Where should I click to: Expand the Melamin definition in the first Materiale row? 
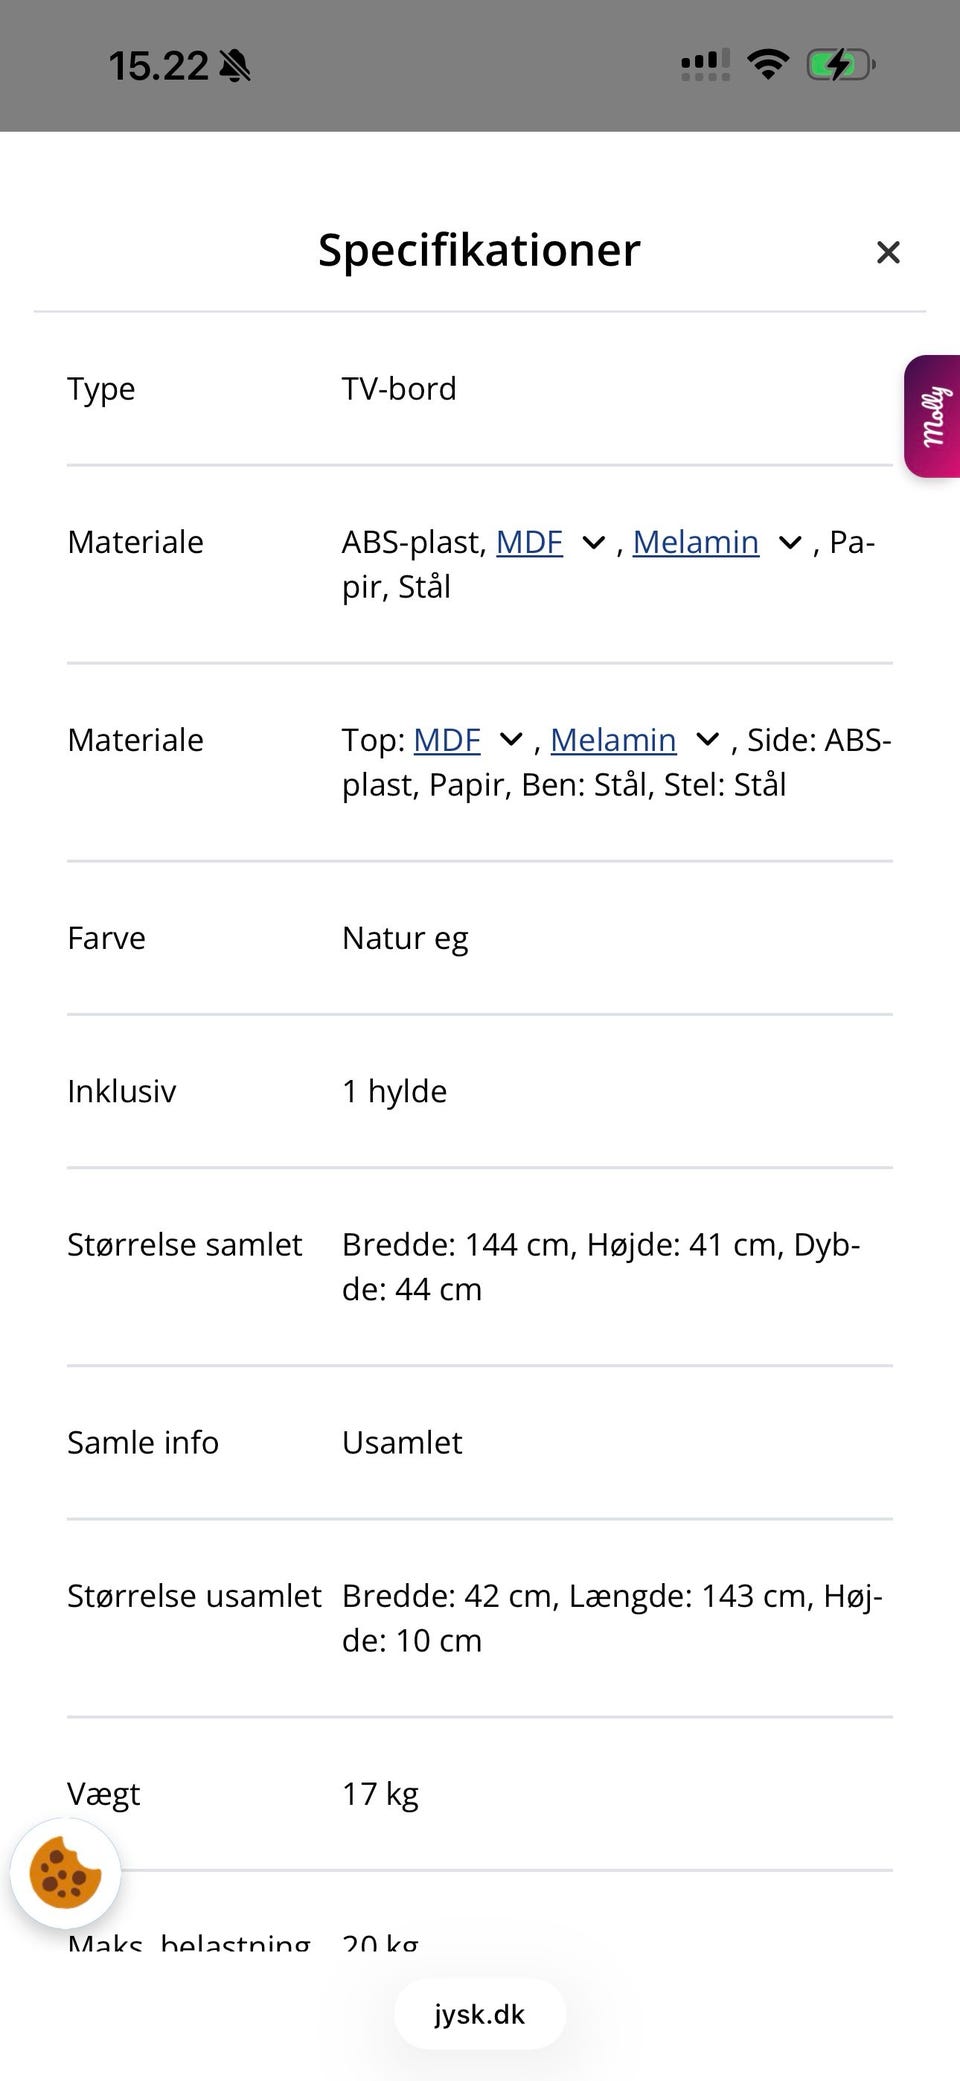pyautogui.click(x=789, y=543)
